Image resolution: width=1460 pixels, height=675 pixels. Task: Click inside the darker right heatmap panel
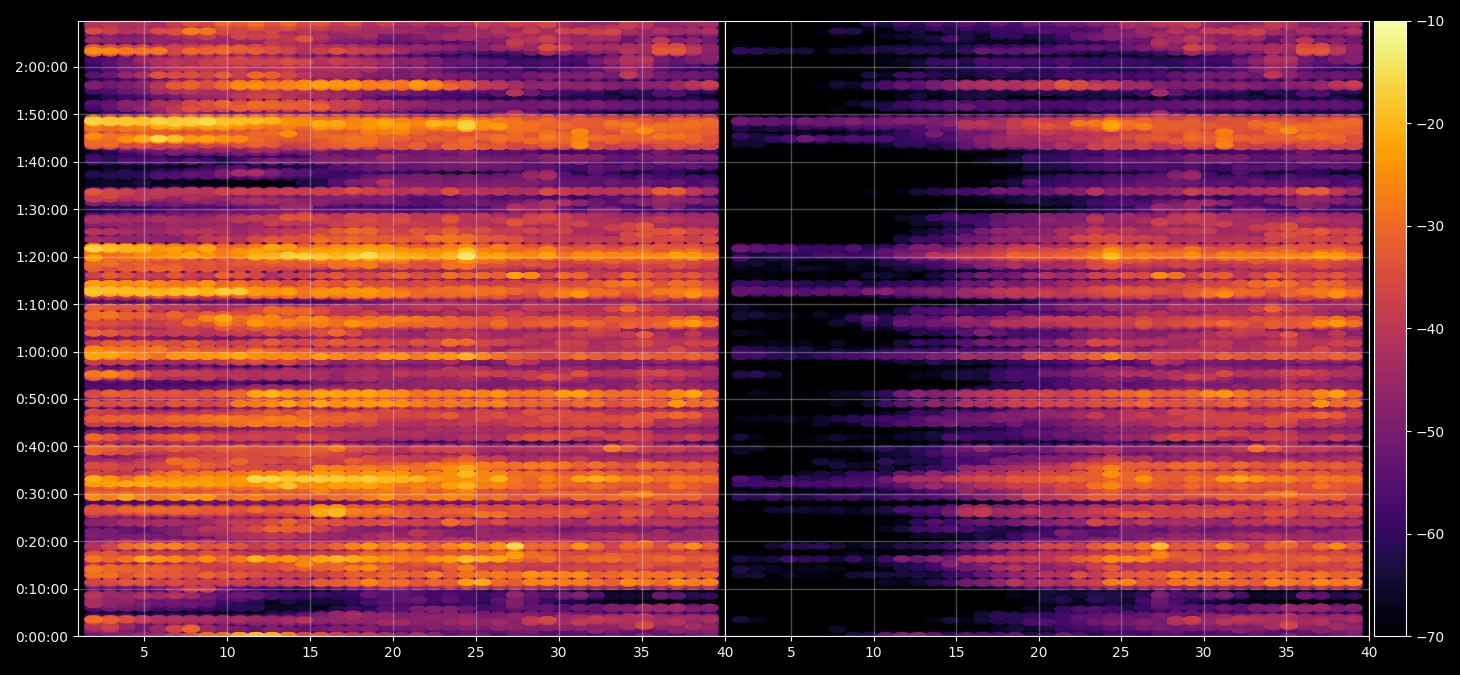click(1047, 328)
